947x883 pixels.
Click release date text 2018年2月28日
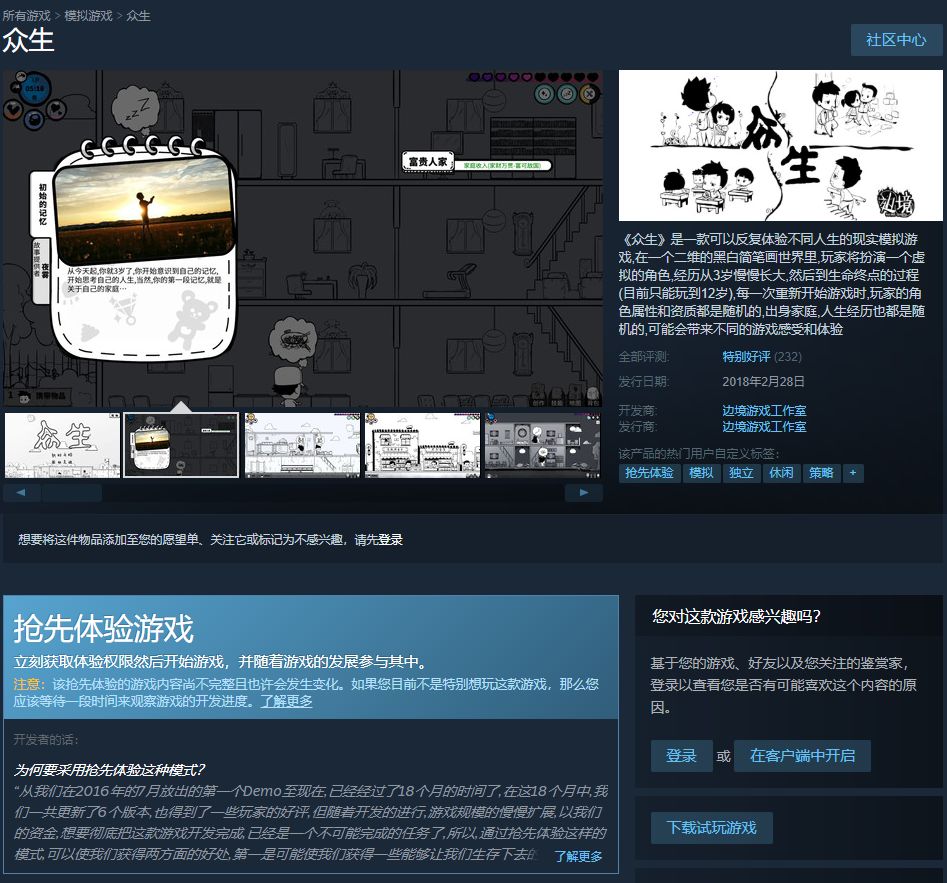tap(763, 382)
